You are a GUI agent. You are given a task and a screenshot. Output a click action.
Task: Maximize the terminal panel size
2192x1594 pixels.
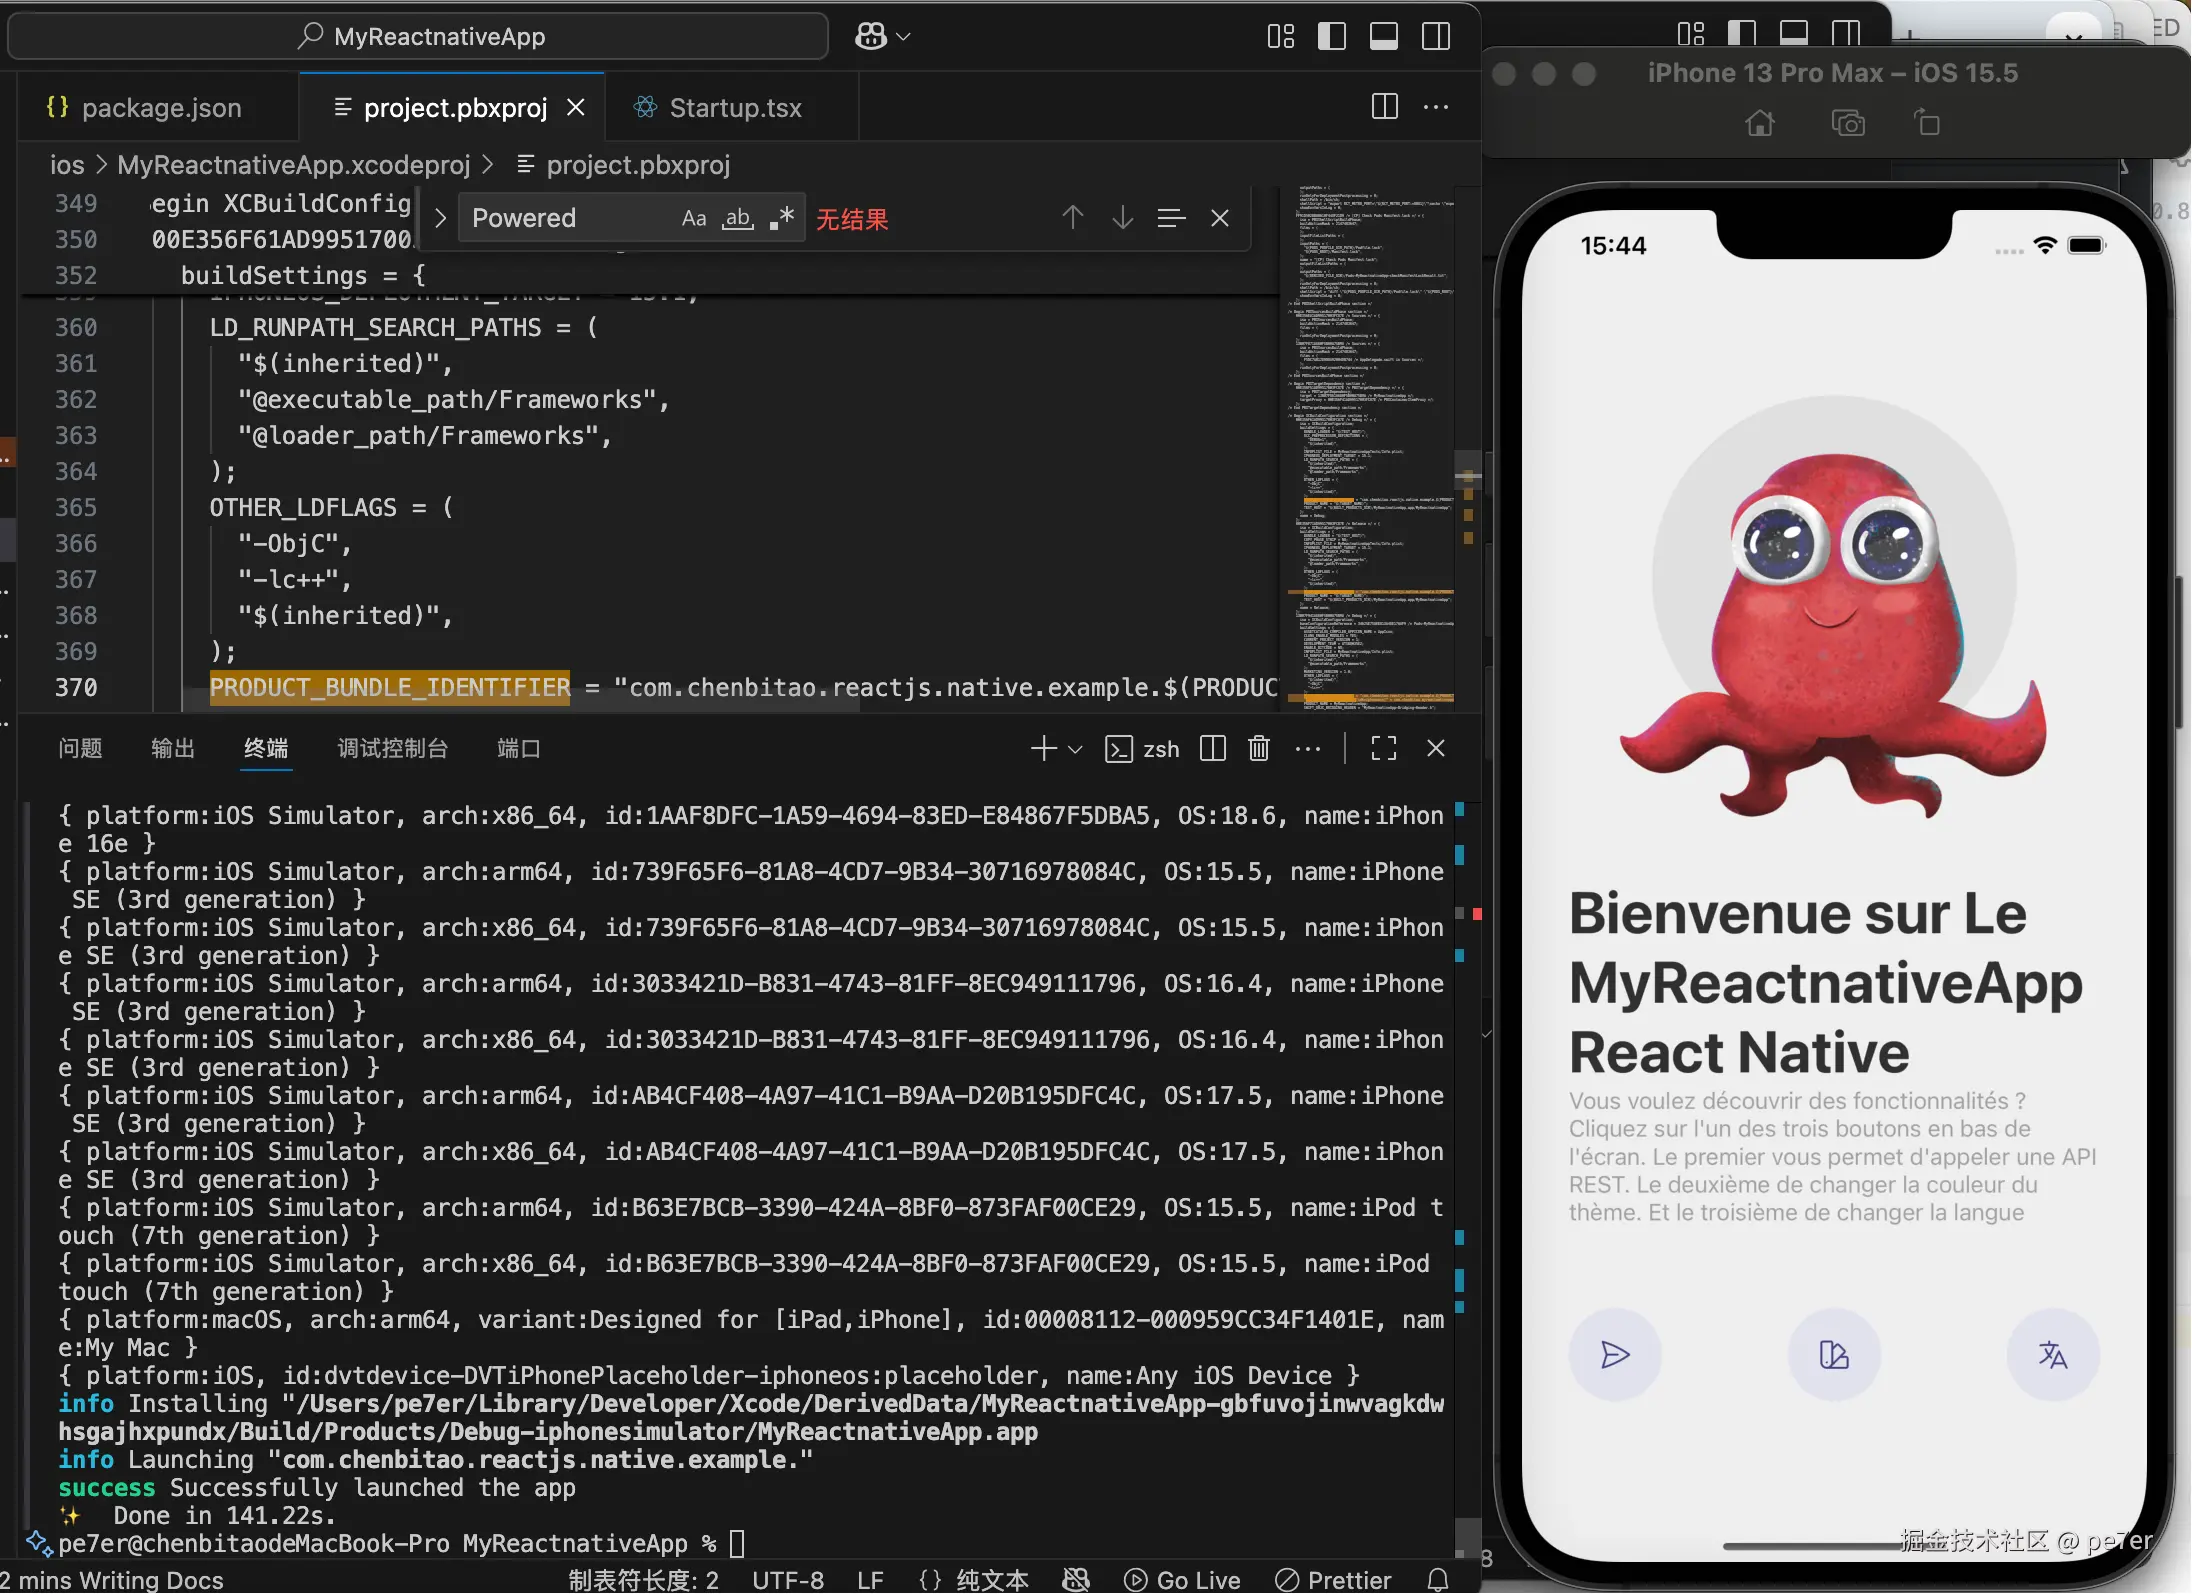click(1384, 749)
